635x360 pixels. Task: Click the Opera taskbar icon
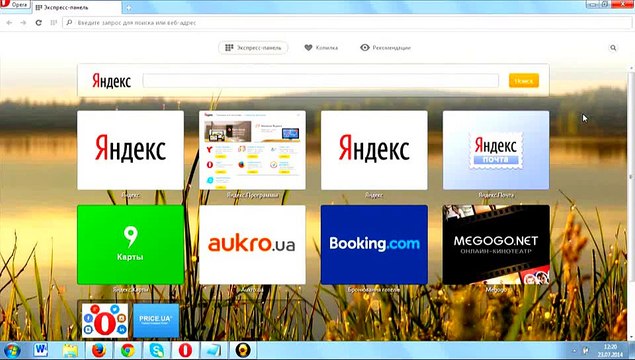pos(185,350)
